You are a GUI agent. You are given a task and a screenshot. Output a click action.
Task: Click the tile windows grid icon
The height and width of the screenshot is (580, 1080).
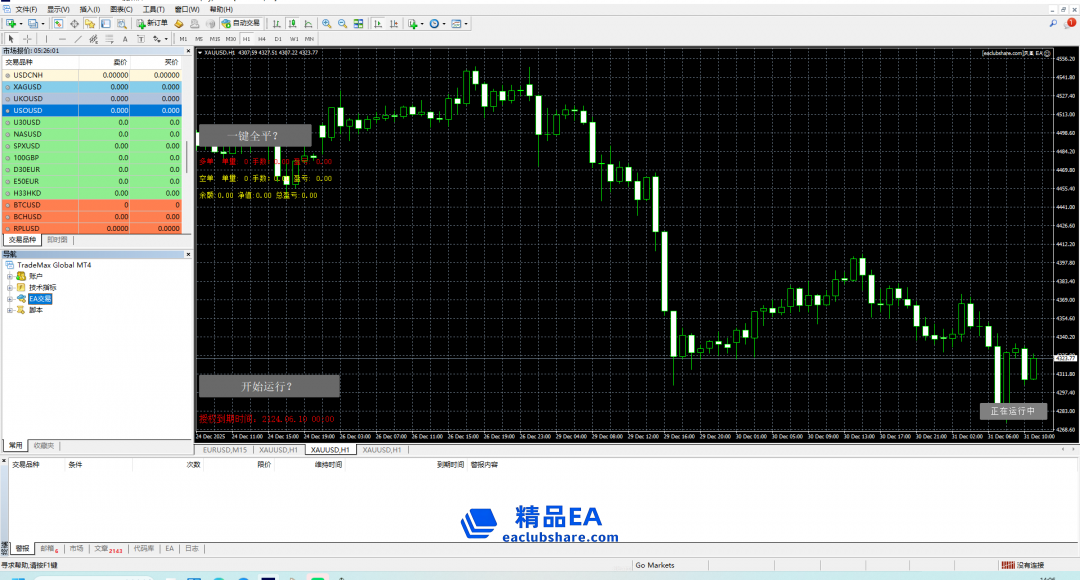click(358, 23)
